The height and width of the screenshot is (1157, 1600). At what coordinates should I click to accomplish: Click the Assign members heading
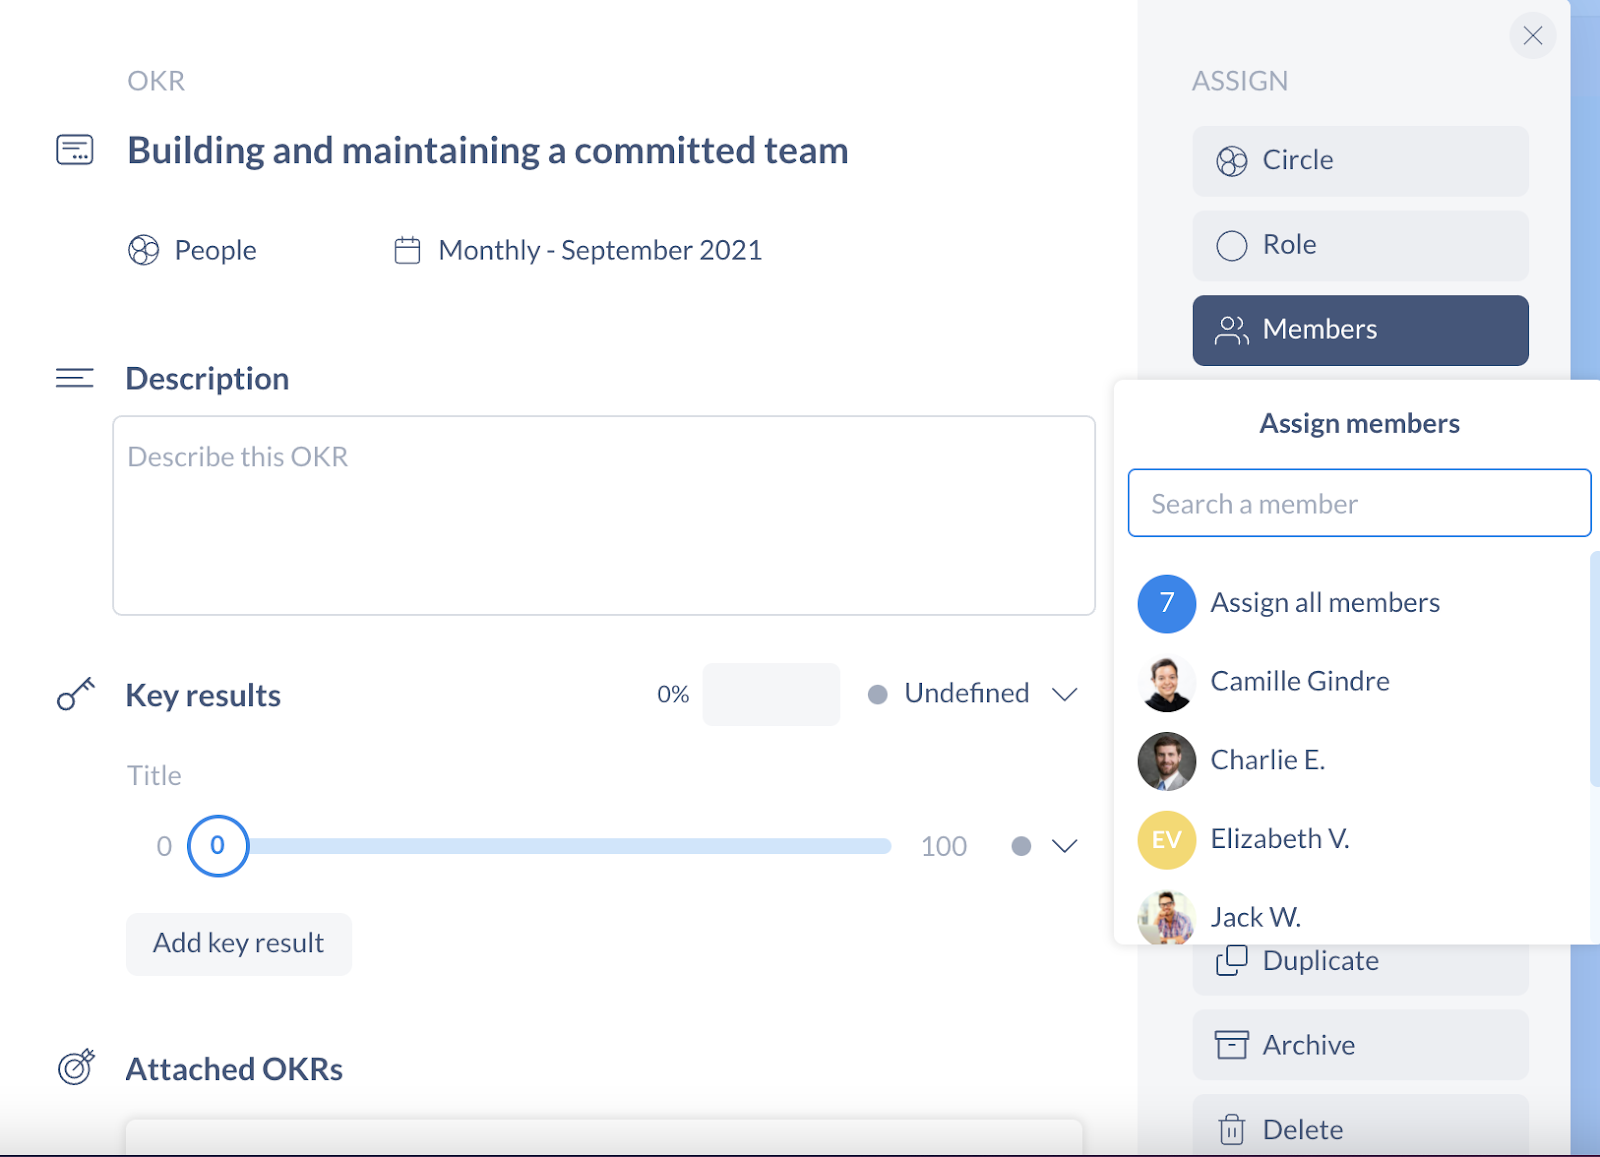click(1359, 424)
